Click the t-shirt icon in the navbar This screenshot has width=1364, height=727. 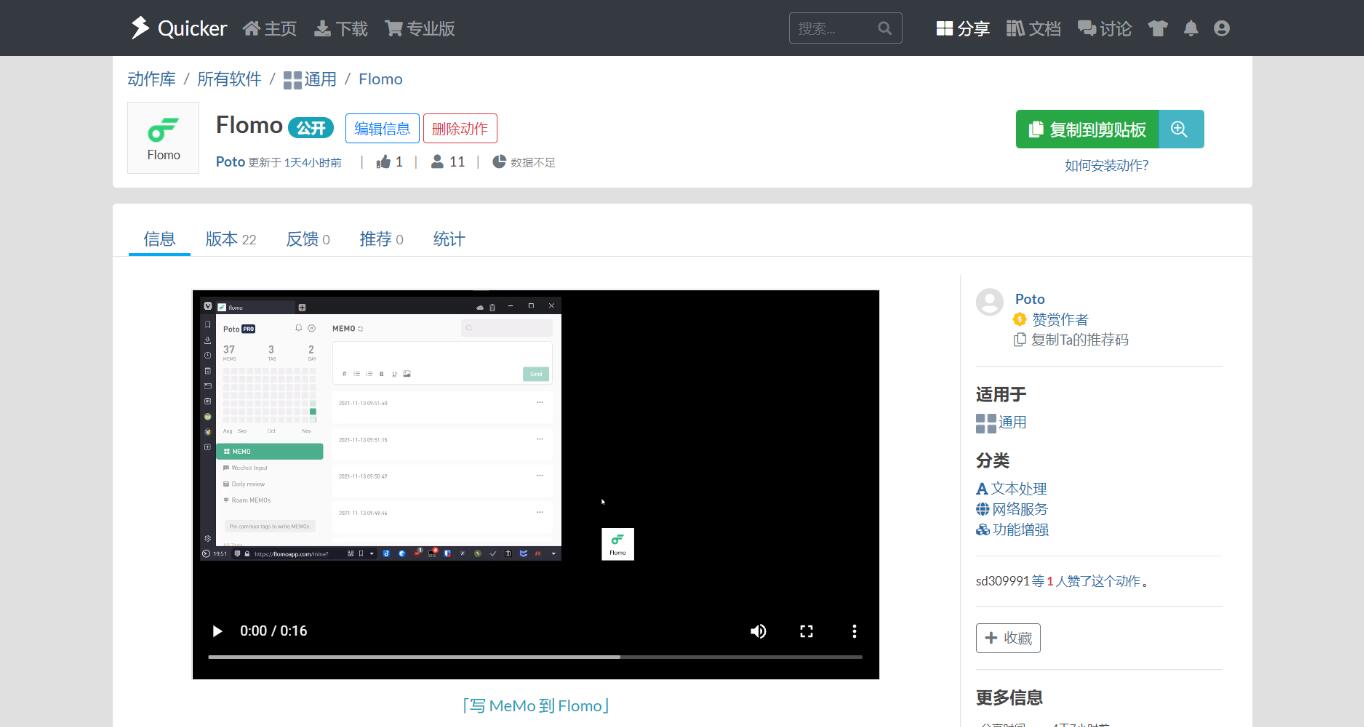coord(1158,28)
